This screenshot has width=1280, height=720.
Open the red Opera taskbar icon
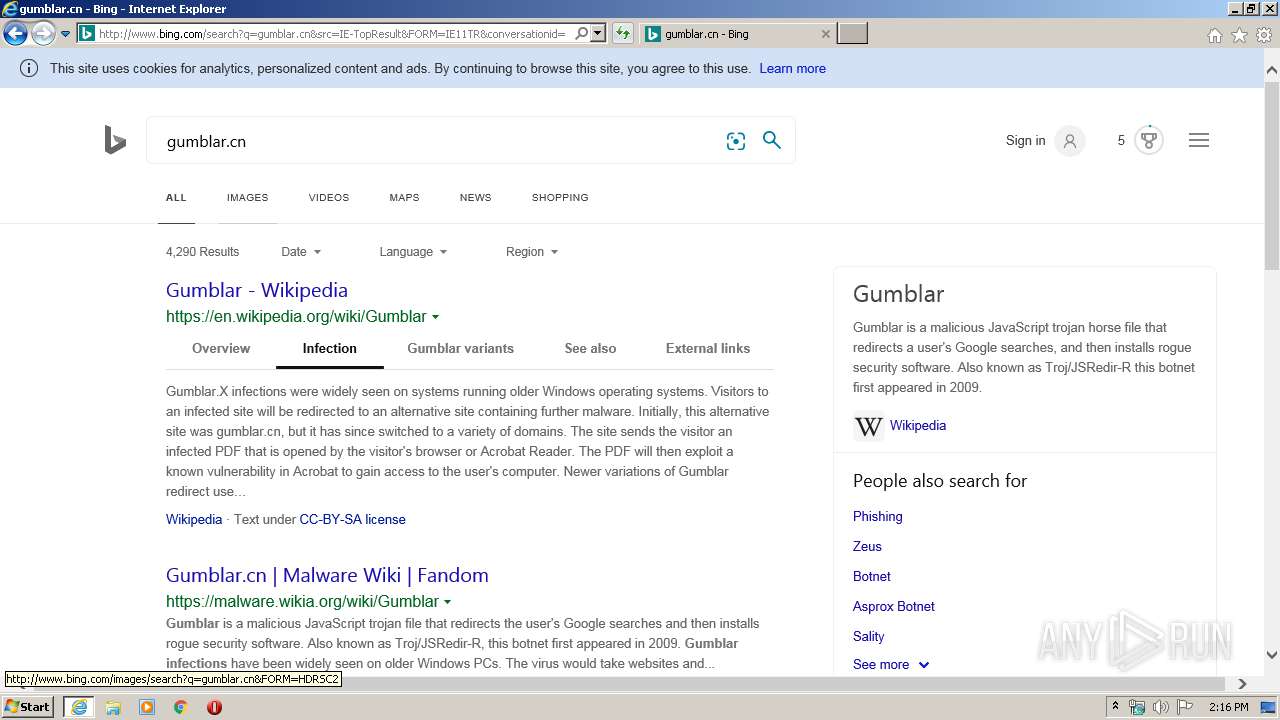click(x=214, y=707)
